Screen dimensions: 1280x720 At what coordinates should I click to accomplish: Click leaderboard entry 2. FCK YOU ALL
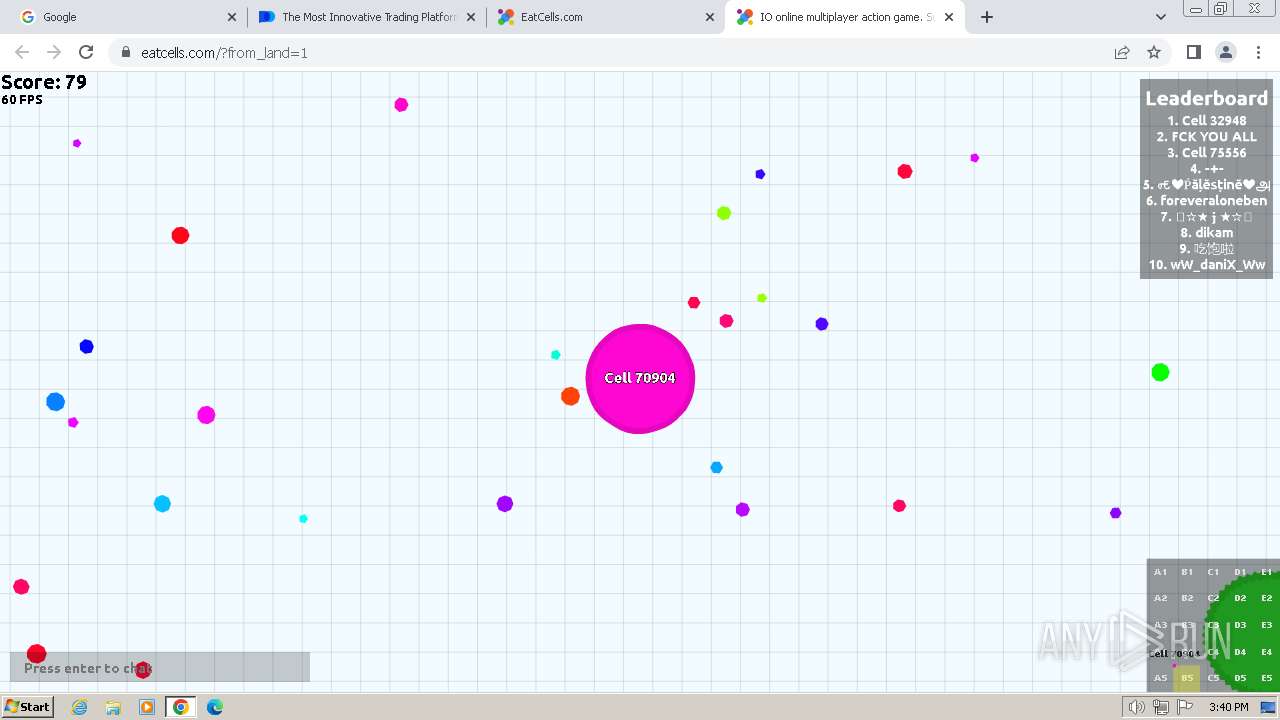point(1206,137)
